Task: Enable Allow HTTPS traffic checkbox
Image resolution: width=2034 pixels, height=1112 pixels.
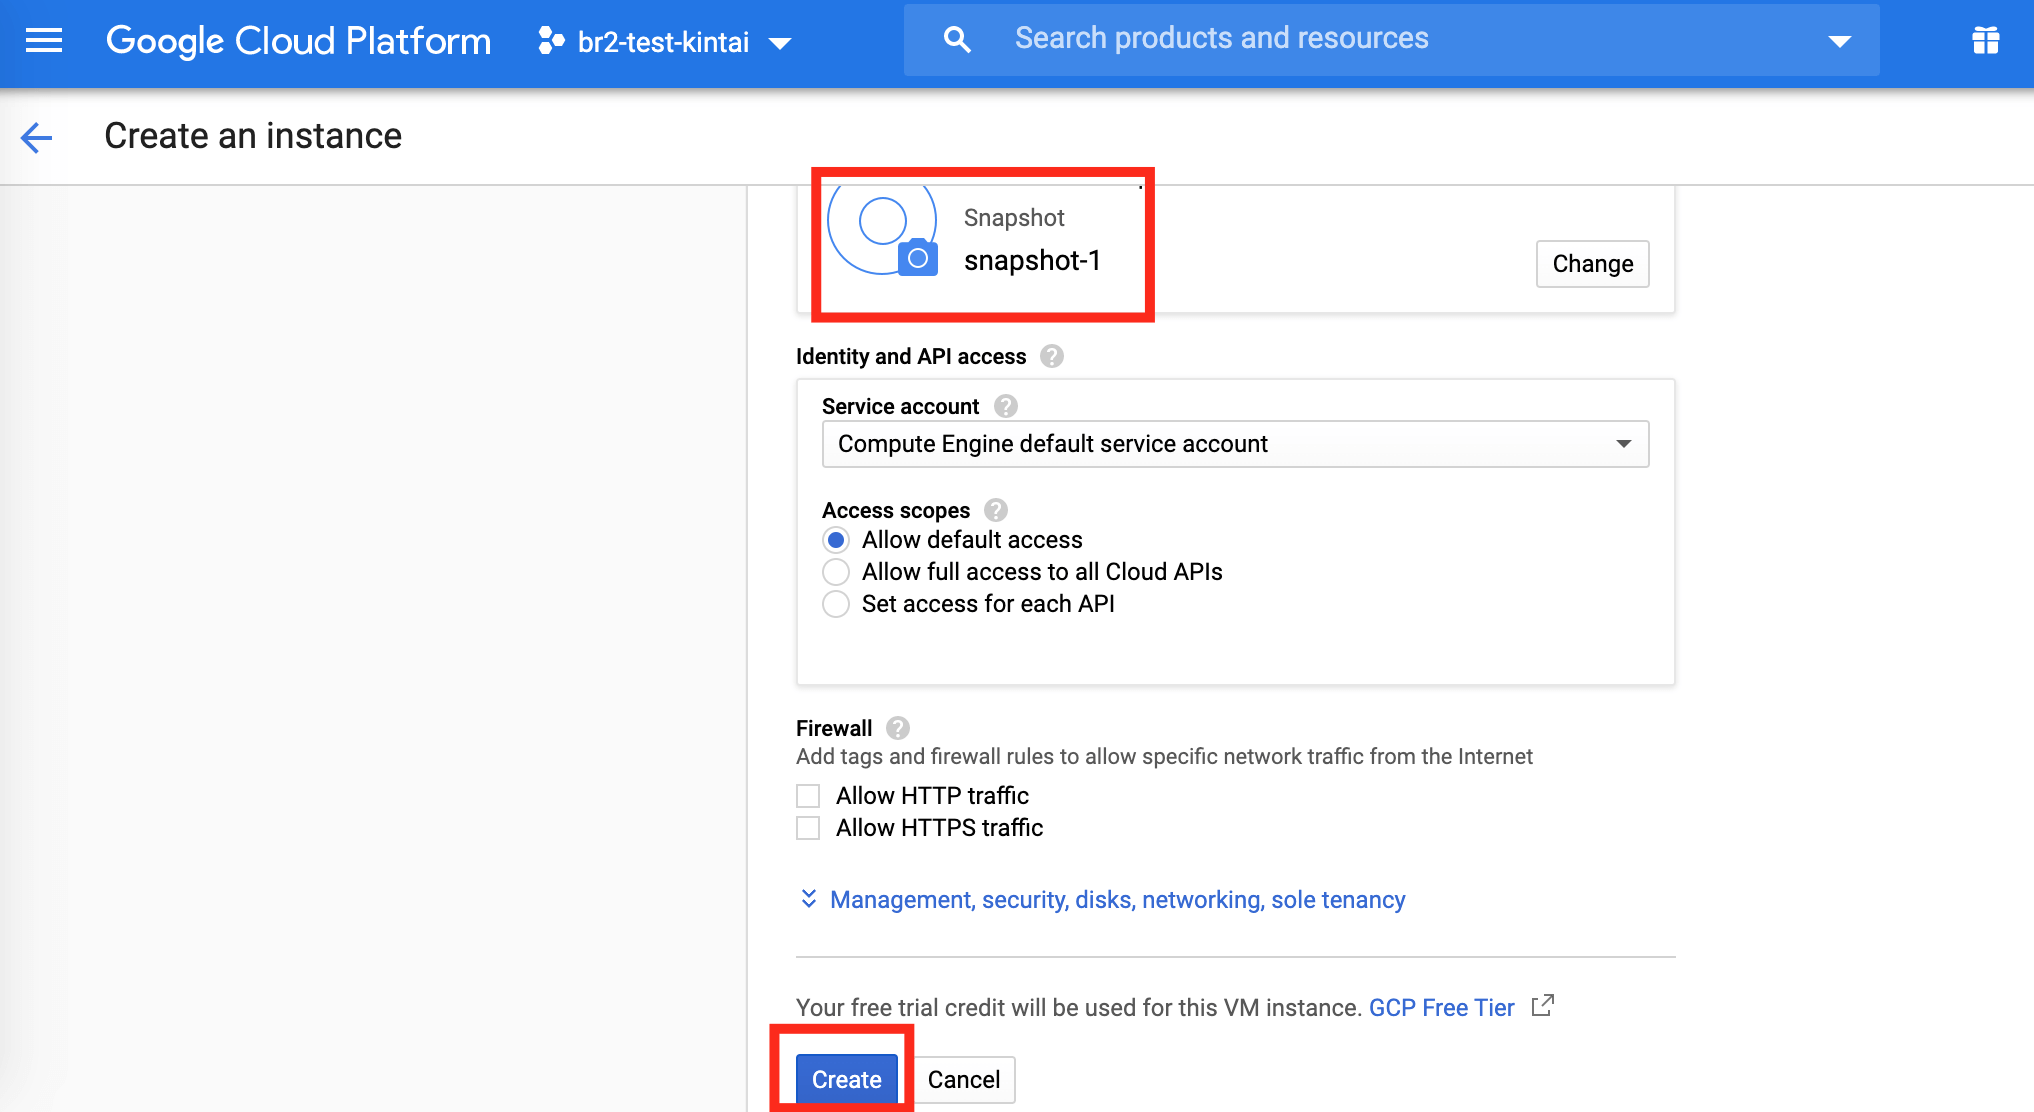Action: (x=808, y=828)
